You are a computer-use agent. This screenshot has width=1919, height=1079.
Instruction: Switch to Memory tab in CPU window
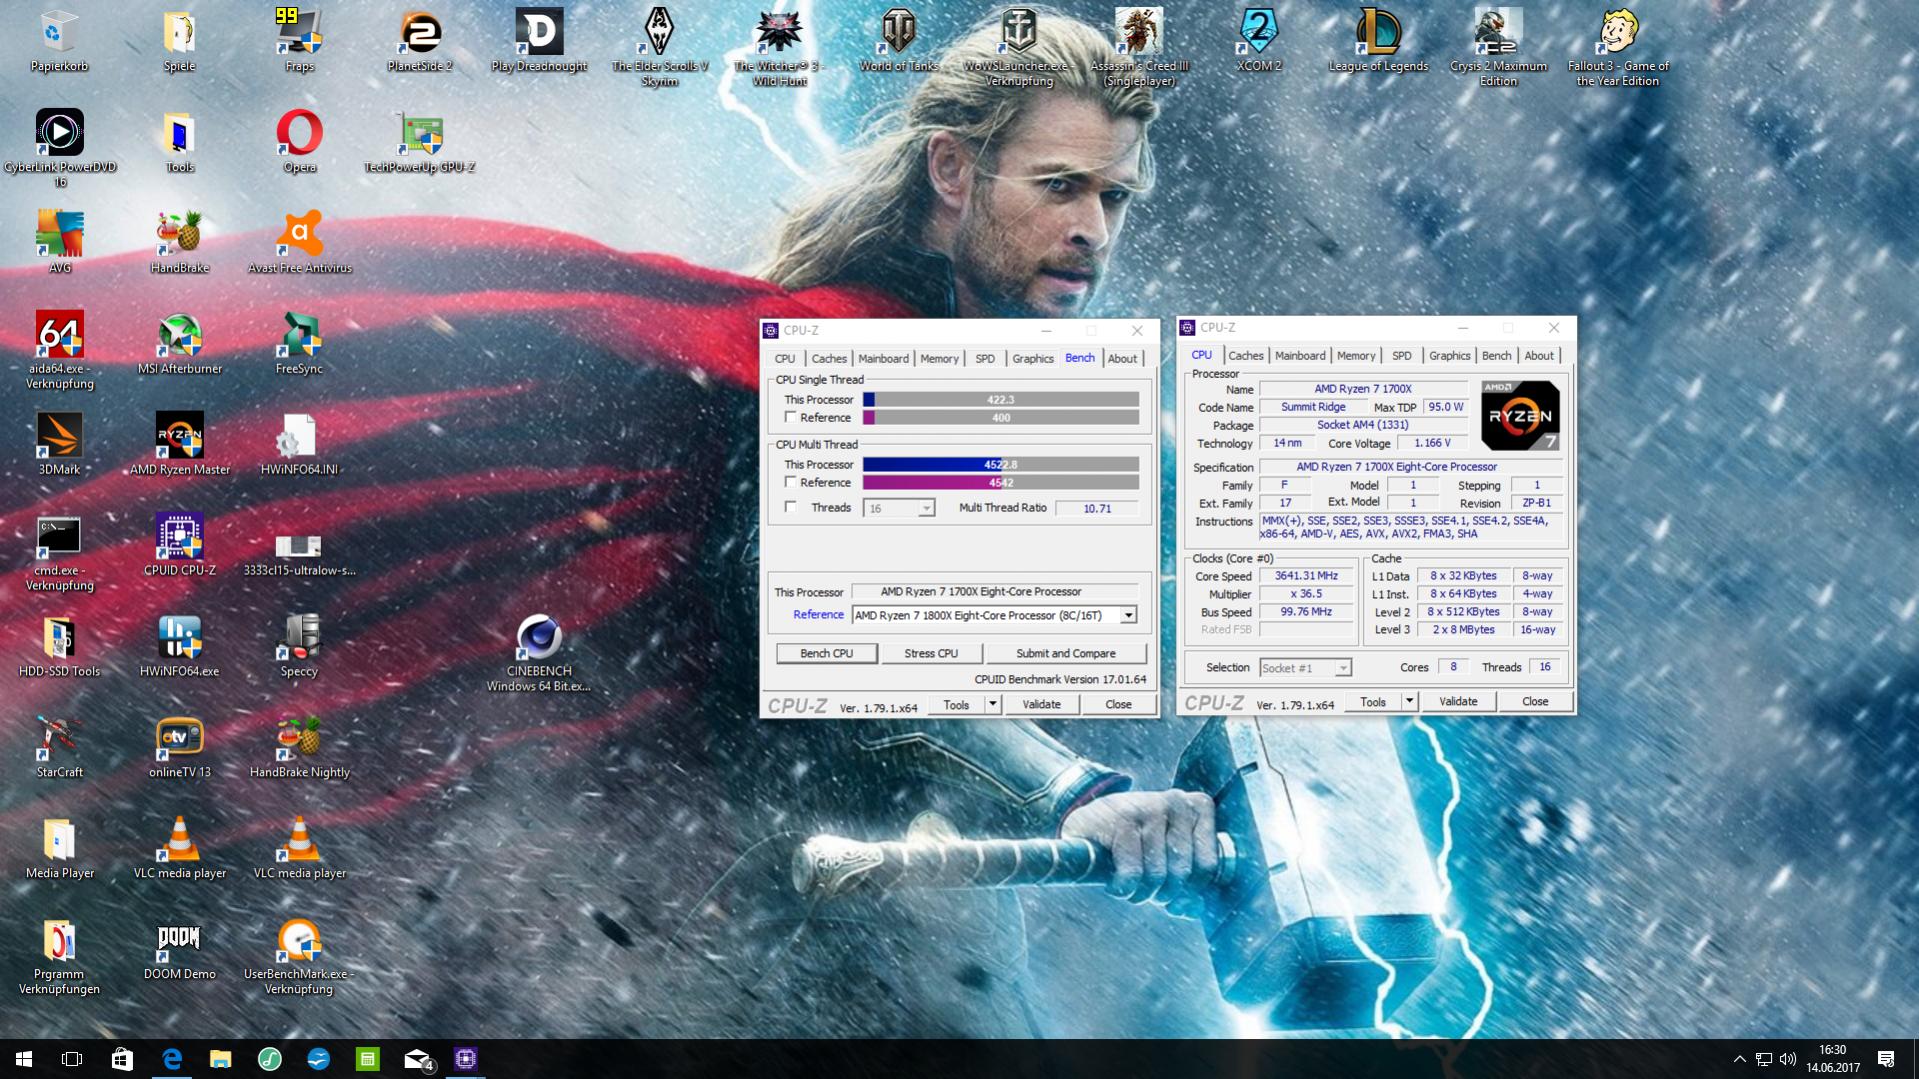coord(1356,355)
